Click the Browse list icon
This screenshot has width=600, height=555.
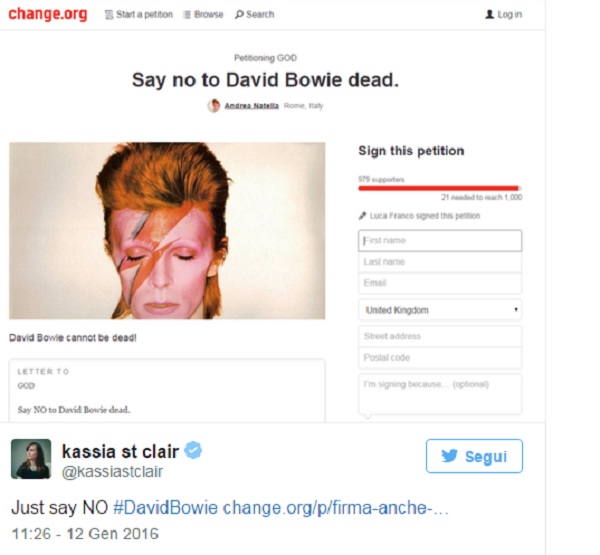[187, 15]
